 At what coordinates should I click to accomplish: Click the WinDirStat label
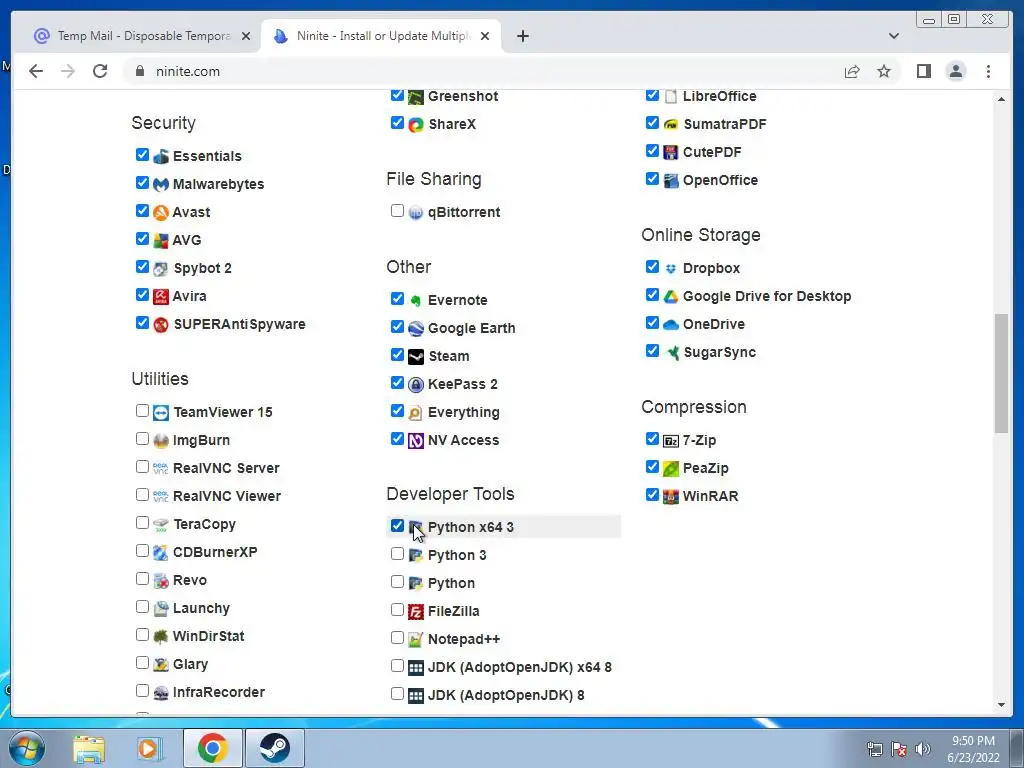pyautogui.click(x=208, y=636)
